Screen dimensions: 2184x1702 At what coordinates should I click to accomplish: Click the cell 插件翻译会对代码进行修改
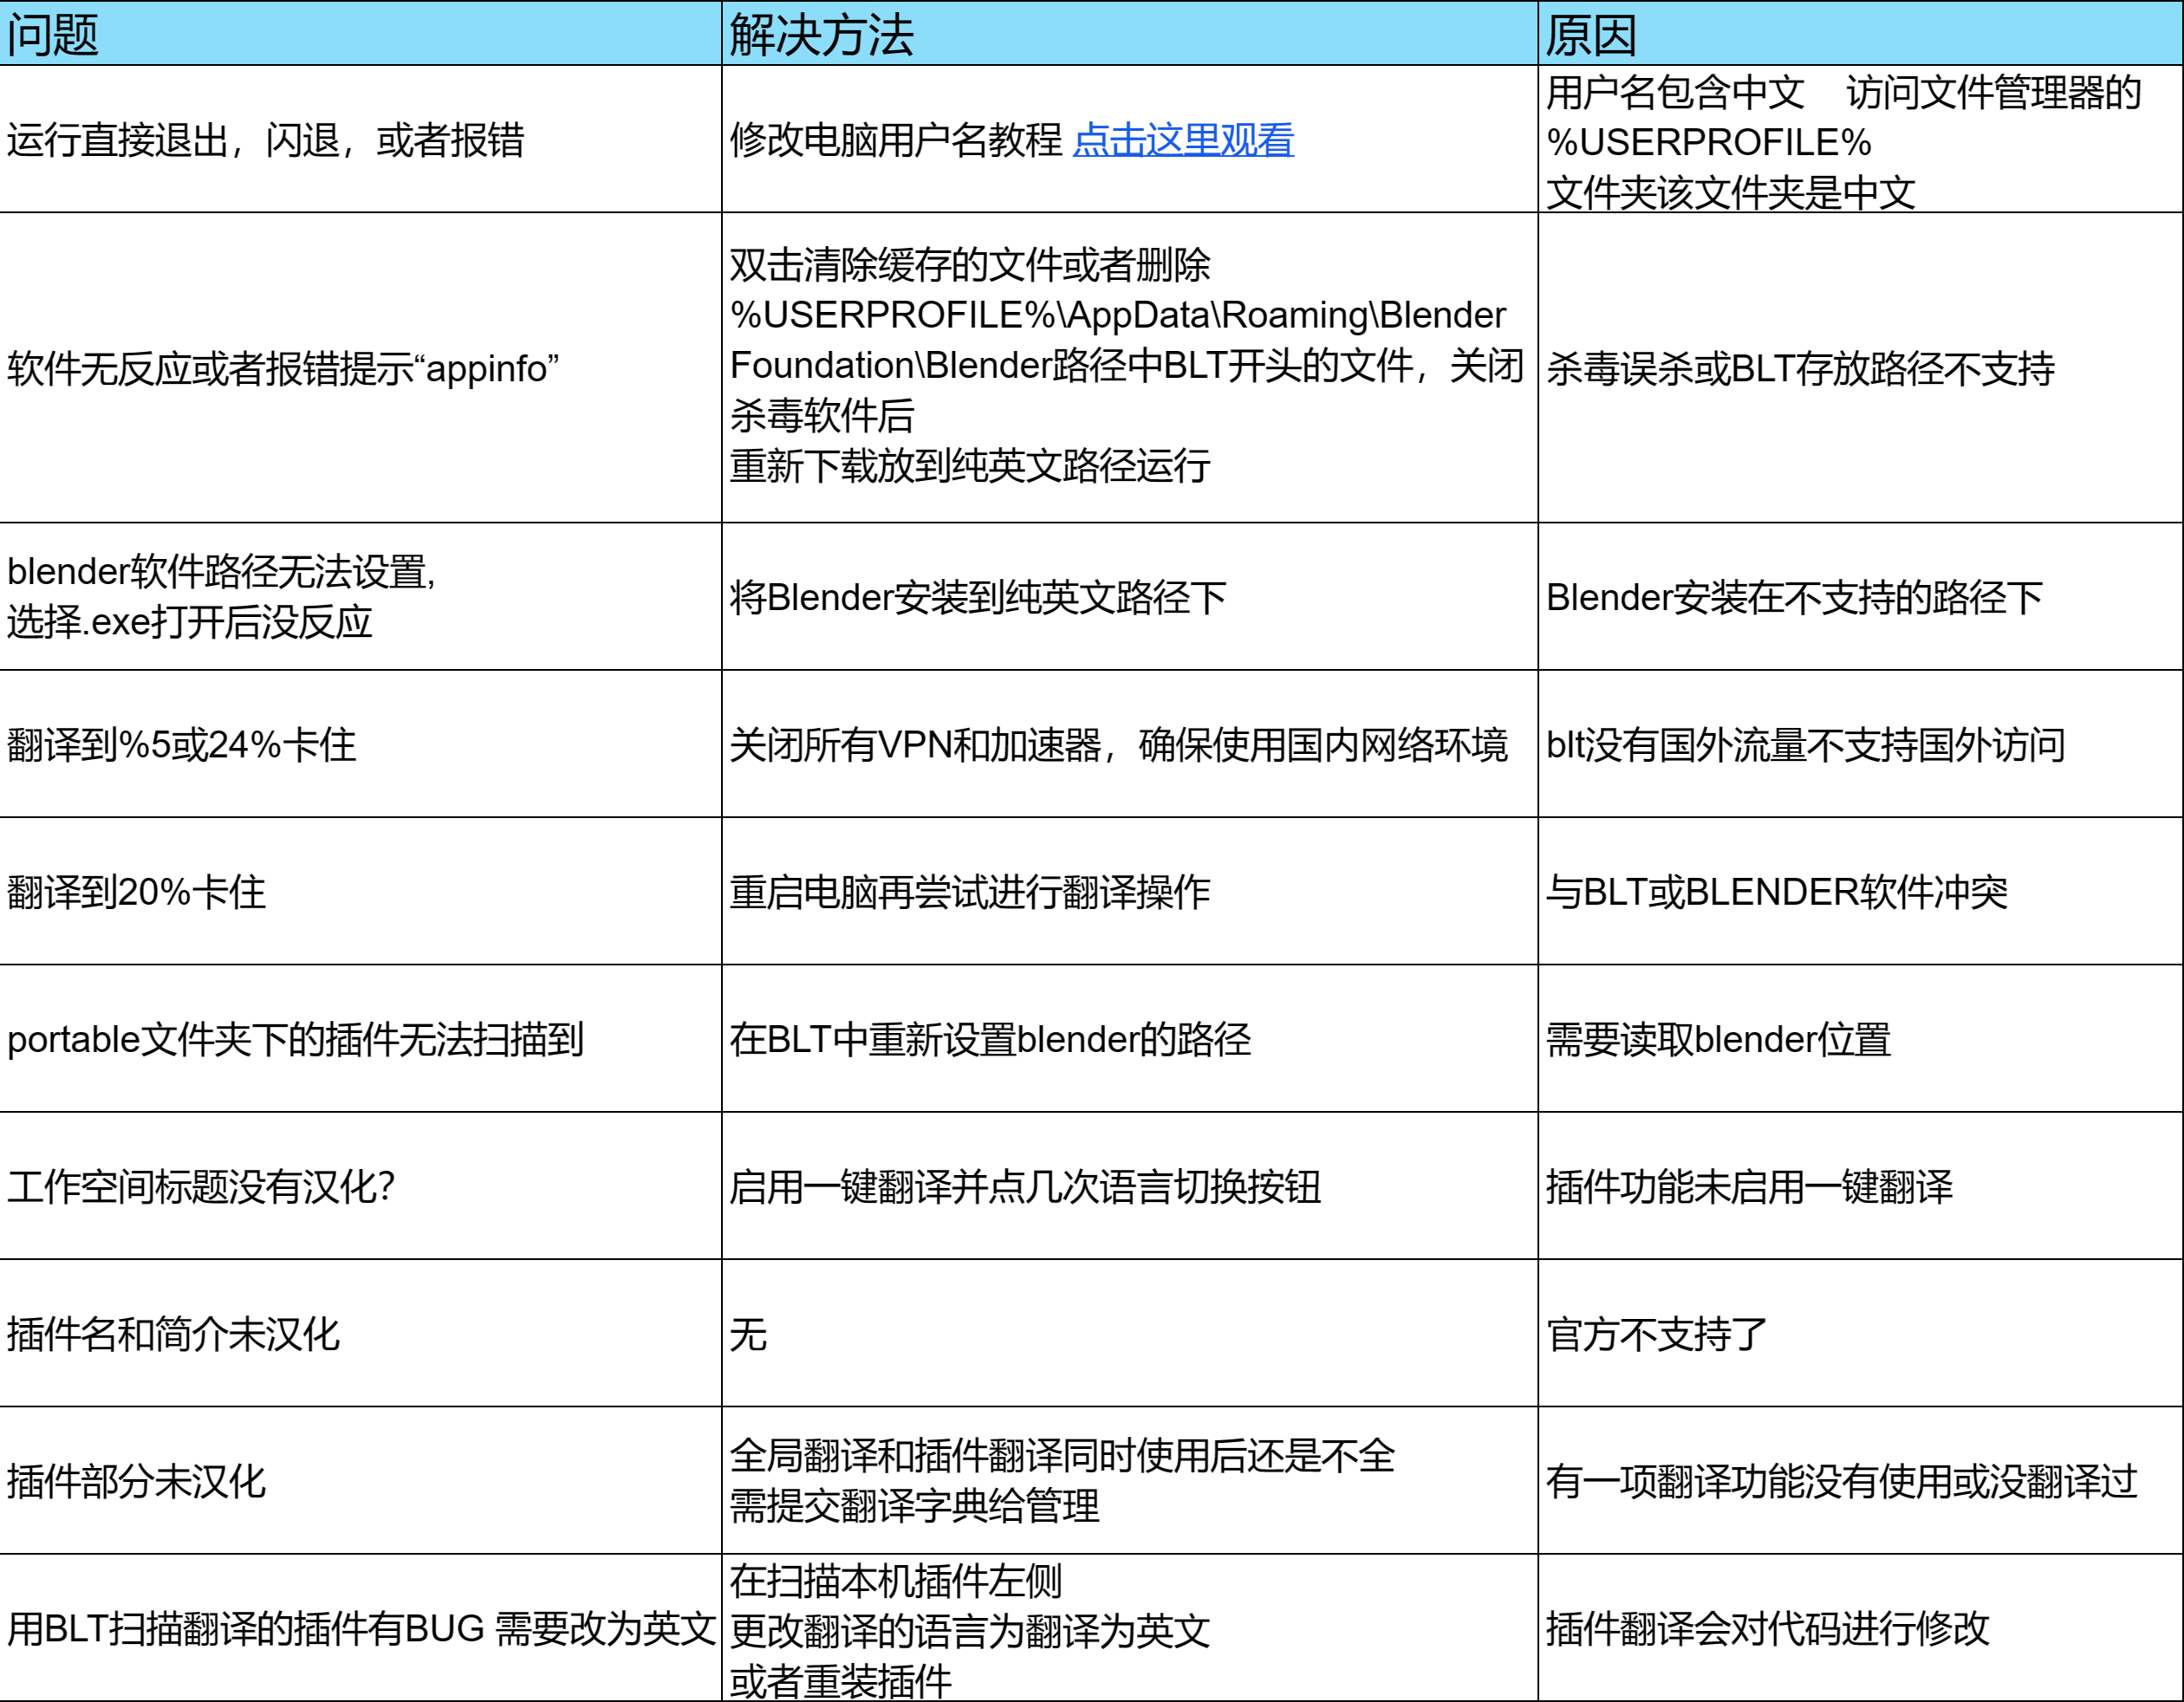coord(1860,1628)
